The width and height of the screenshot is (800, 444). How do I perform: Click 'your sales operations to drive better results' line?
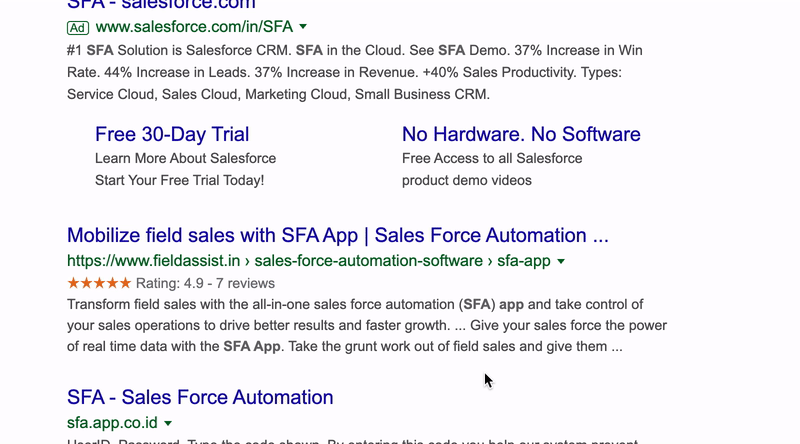(367, 326)
